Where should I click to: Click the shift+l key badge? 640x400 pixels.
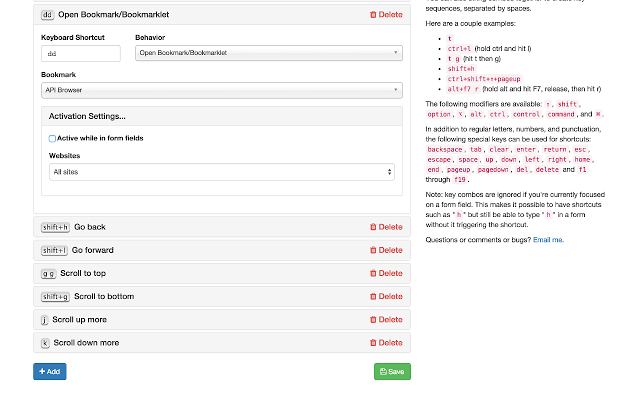tap(54, 251)
